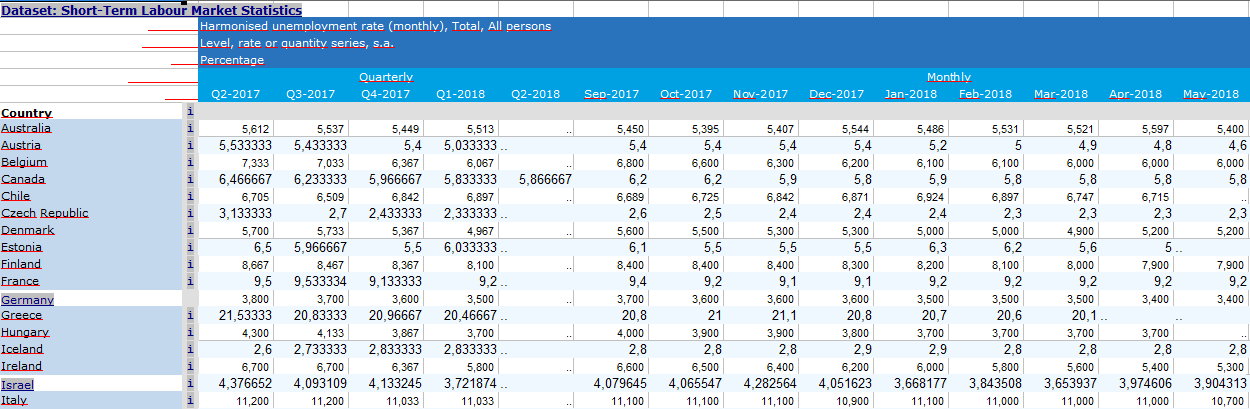
Task: Click the info icon in the Country header row
Action: 190,112
